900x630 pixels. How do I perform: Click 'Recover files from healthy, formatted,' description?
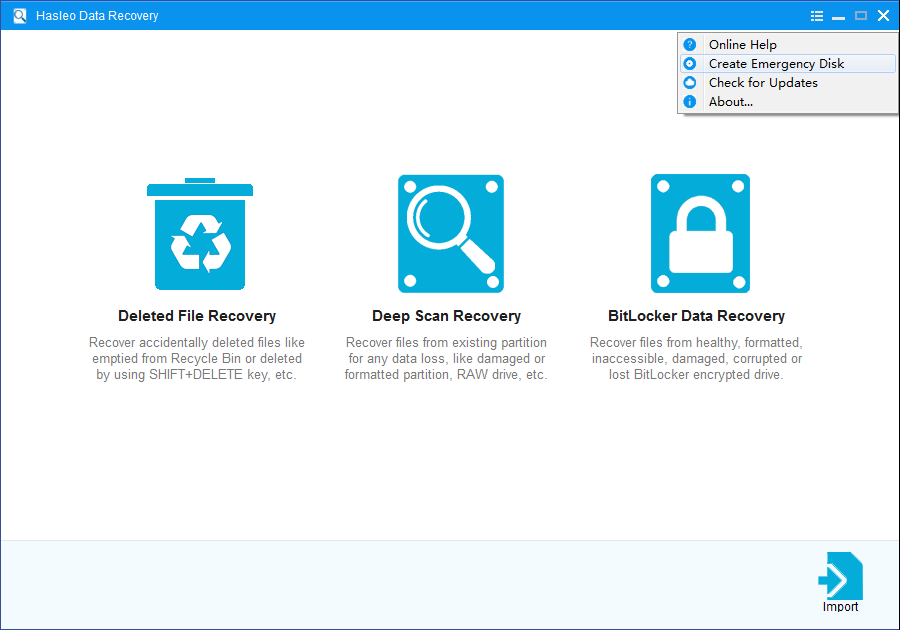[696, 343]
